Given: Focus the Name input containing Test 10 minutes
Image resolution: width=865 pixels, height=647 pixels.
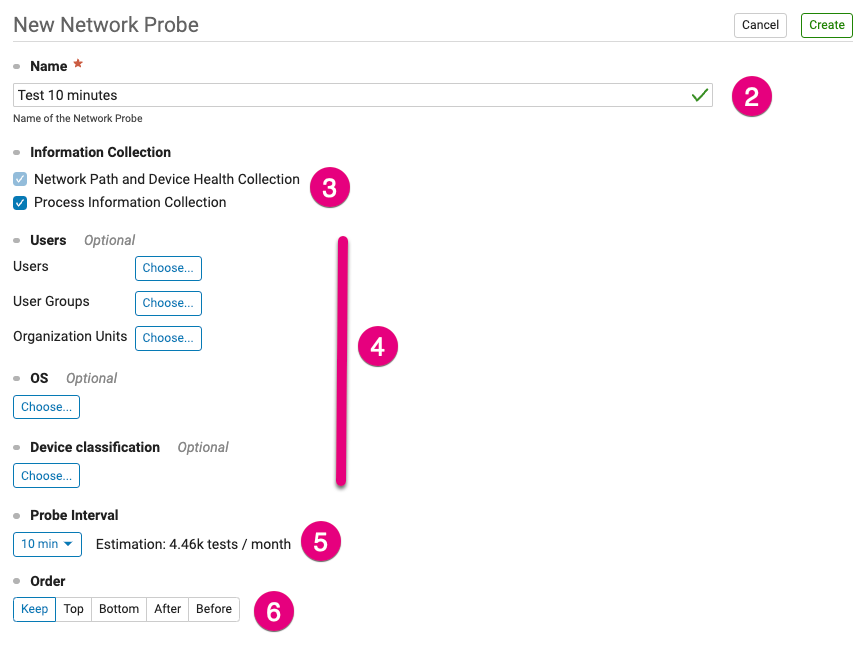Looking at the screenshot, I should point(362,95).
